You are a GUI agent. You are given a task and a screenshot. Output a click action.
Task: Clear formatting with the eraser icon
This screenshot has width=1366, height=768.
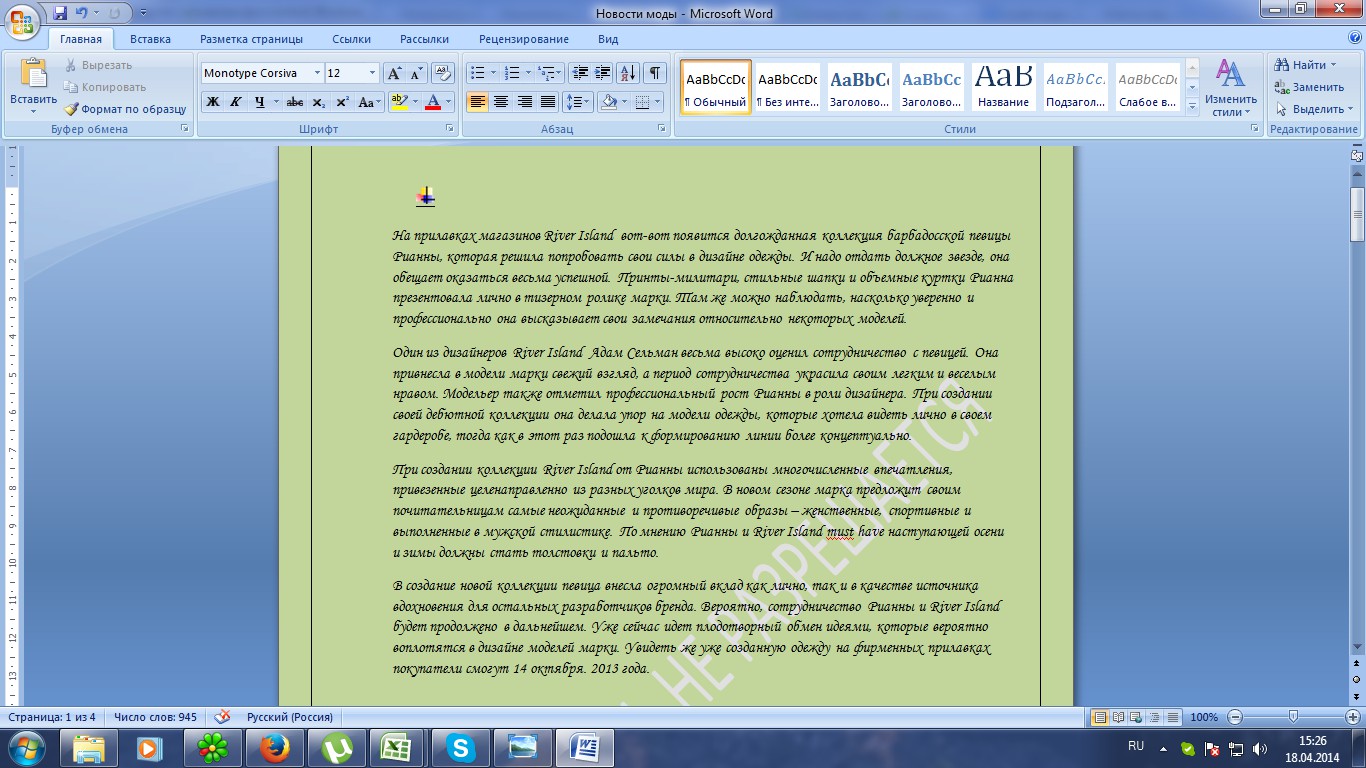point(444,73)
